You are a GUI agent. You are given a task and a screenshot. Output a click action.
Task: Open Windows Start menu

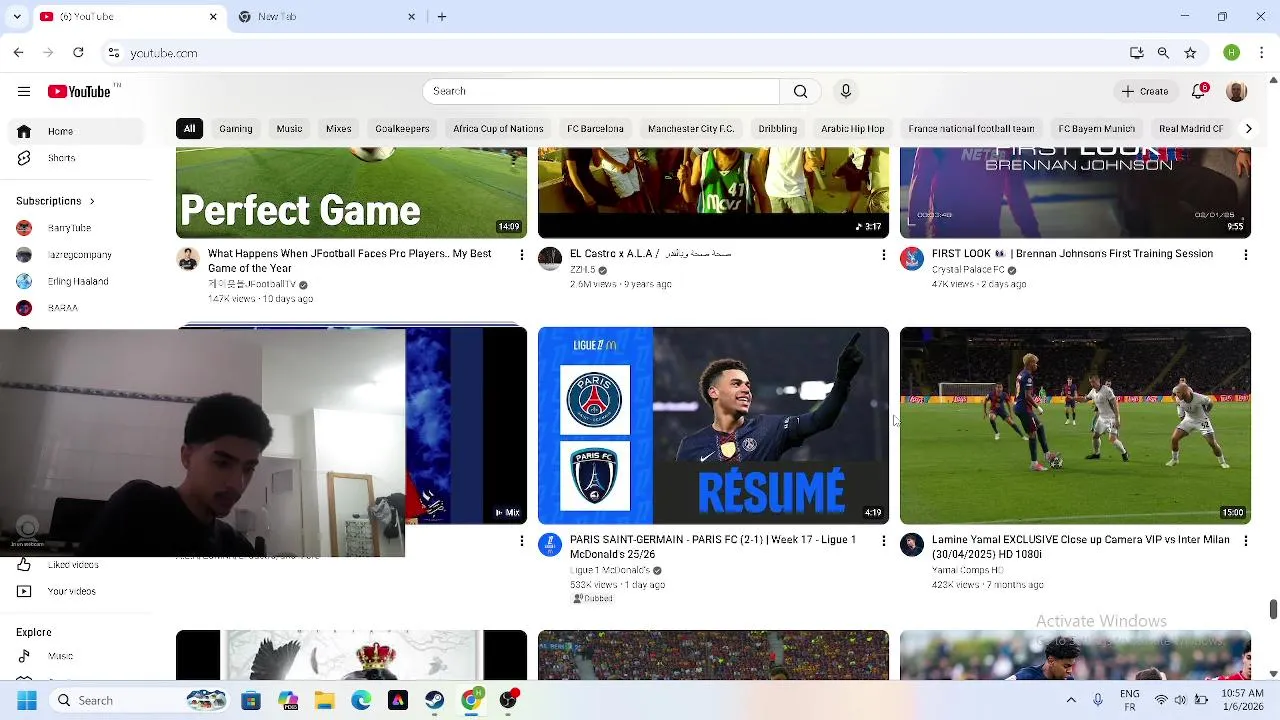[x=27, y=700]
